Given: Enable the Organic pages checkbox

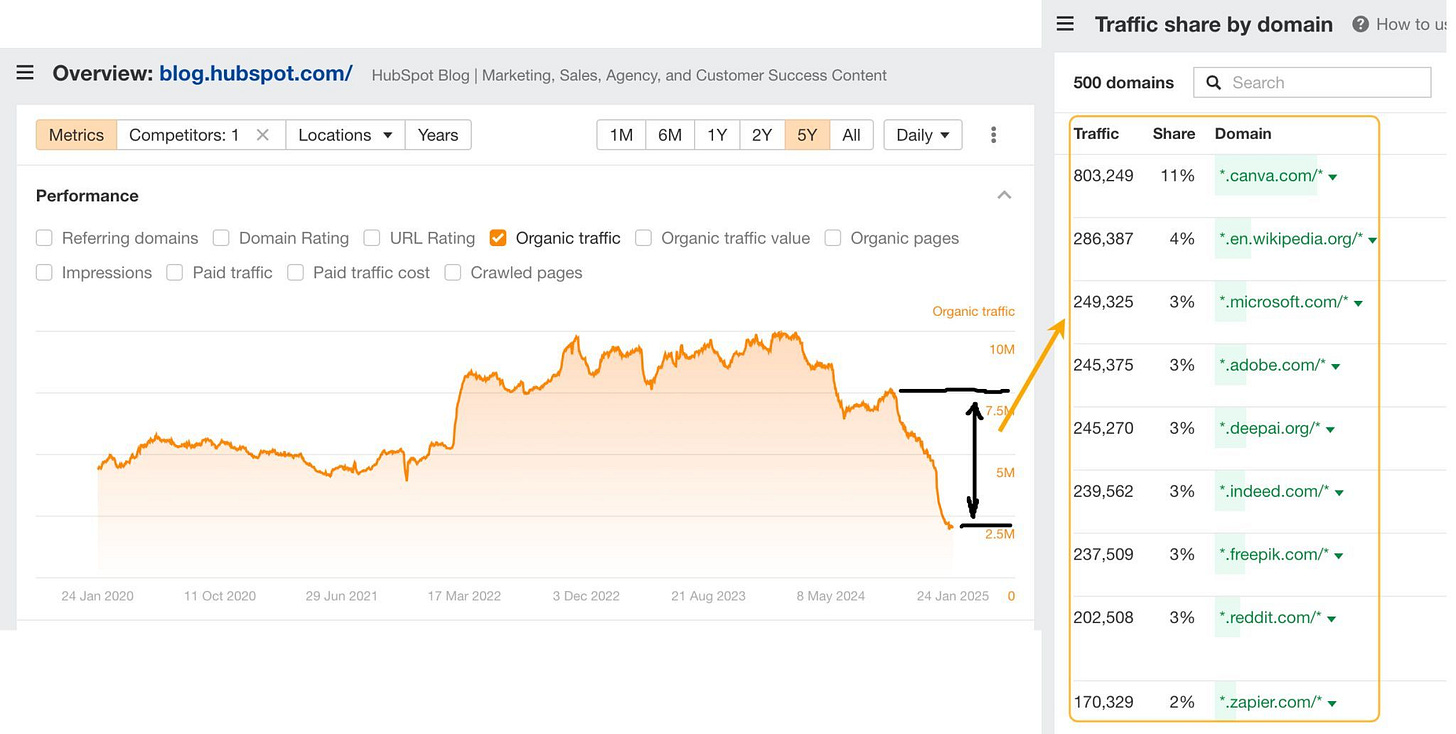Looking at the screenshot, I should pyautogui.click(x=833, y=238).
